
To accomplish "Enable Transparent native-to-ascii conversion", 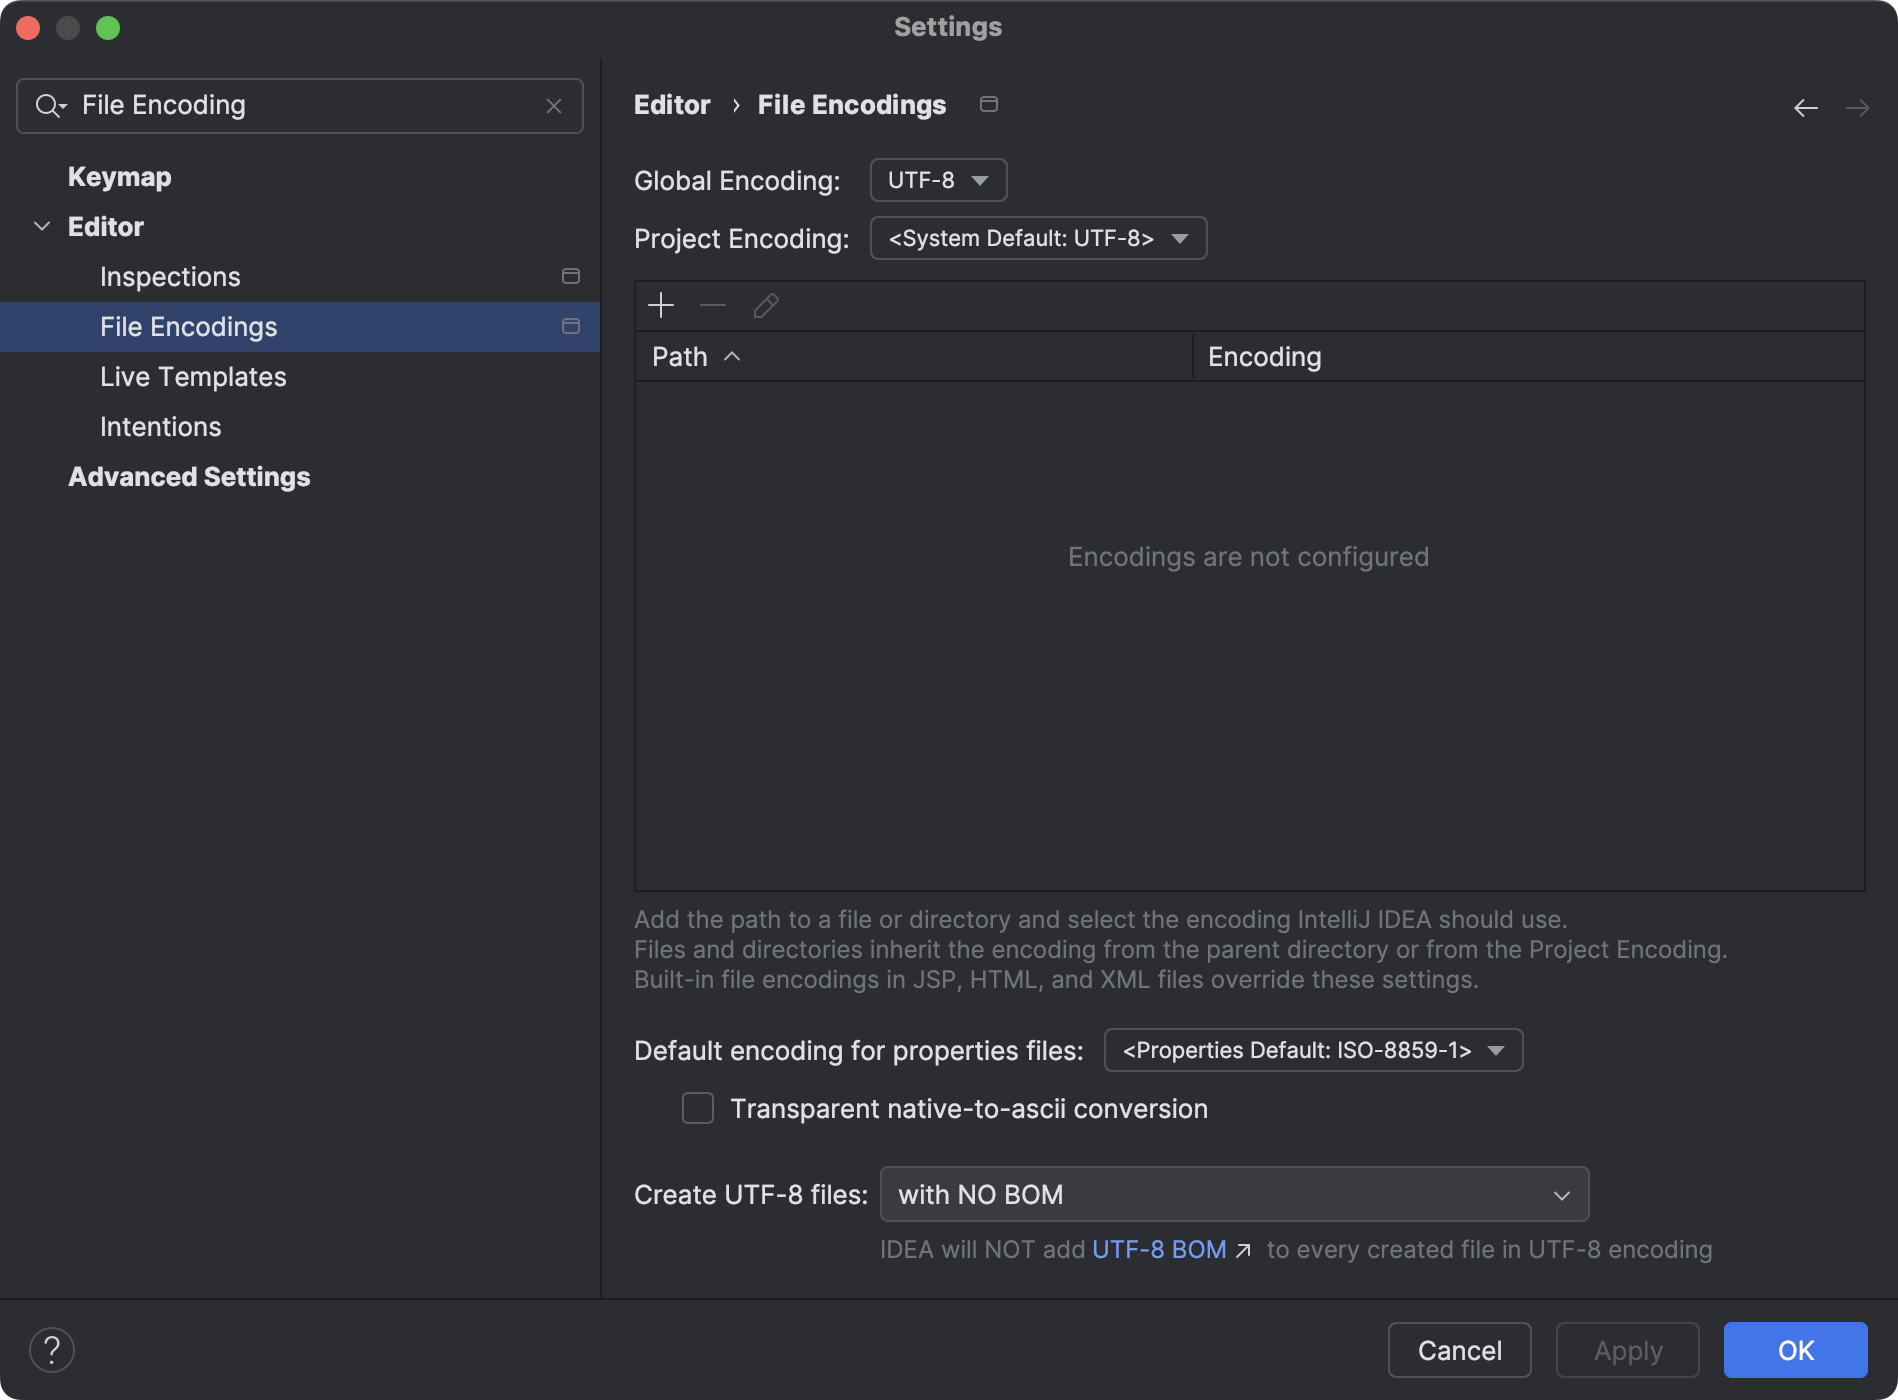I will [697, 1108].
